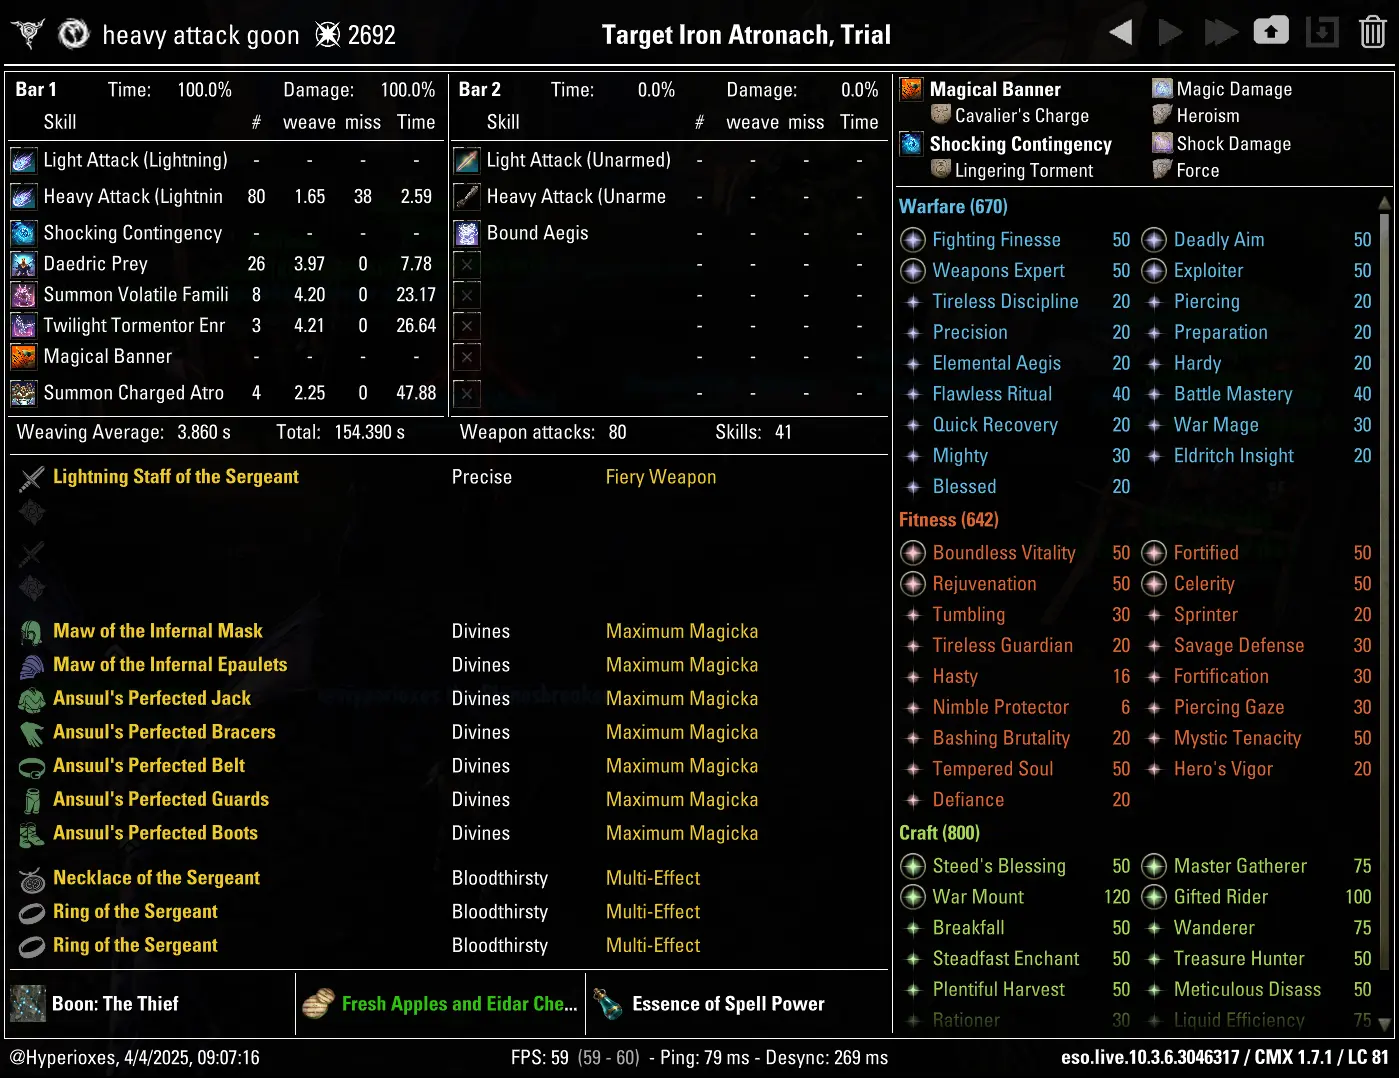The image size is (1399, 1078).
Task: Click the champion points star beside 2692
Action: coord(328,35)
